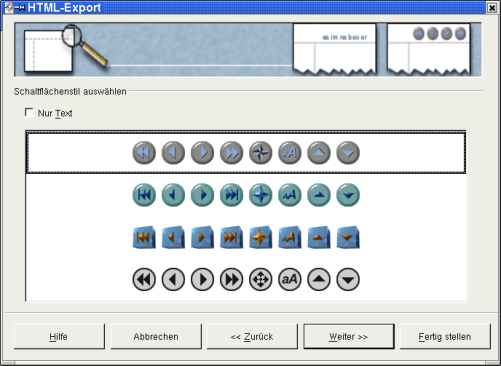Click the gray up-arrow round icon
Viewport: 501px width, 366px height.
point(319,153)
